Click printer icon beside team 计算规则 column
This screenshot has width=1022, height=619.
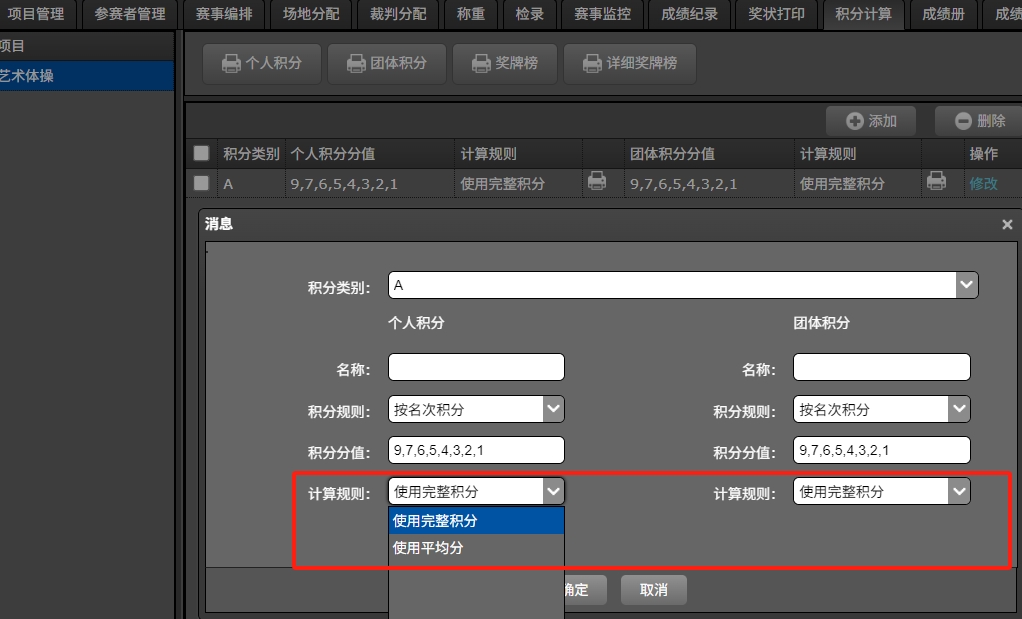point(936,182)
